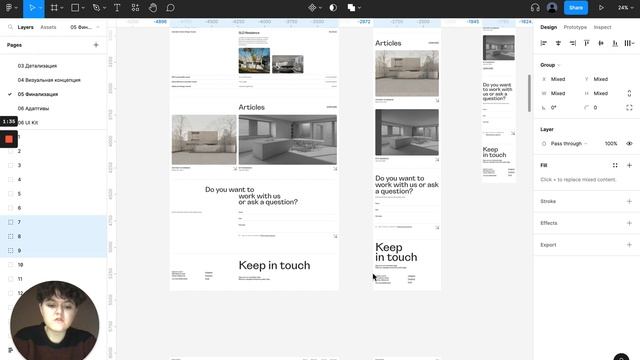
Task: Select the Move tool
Action: point(31,8)
